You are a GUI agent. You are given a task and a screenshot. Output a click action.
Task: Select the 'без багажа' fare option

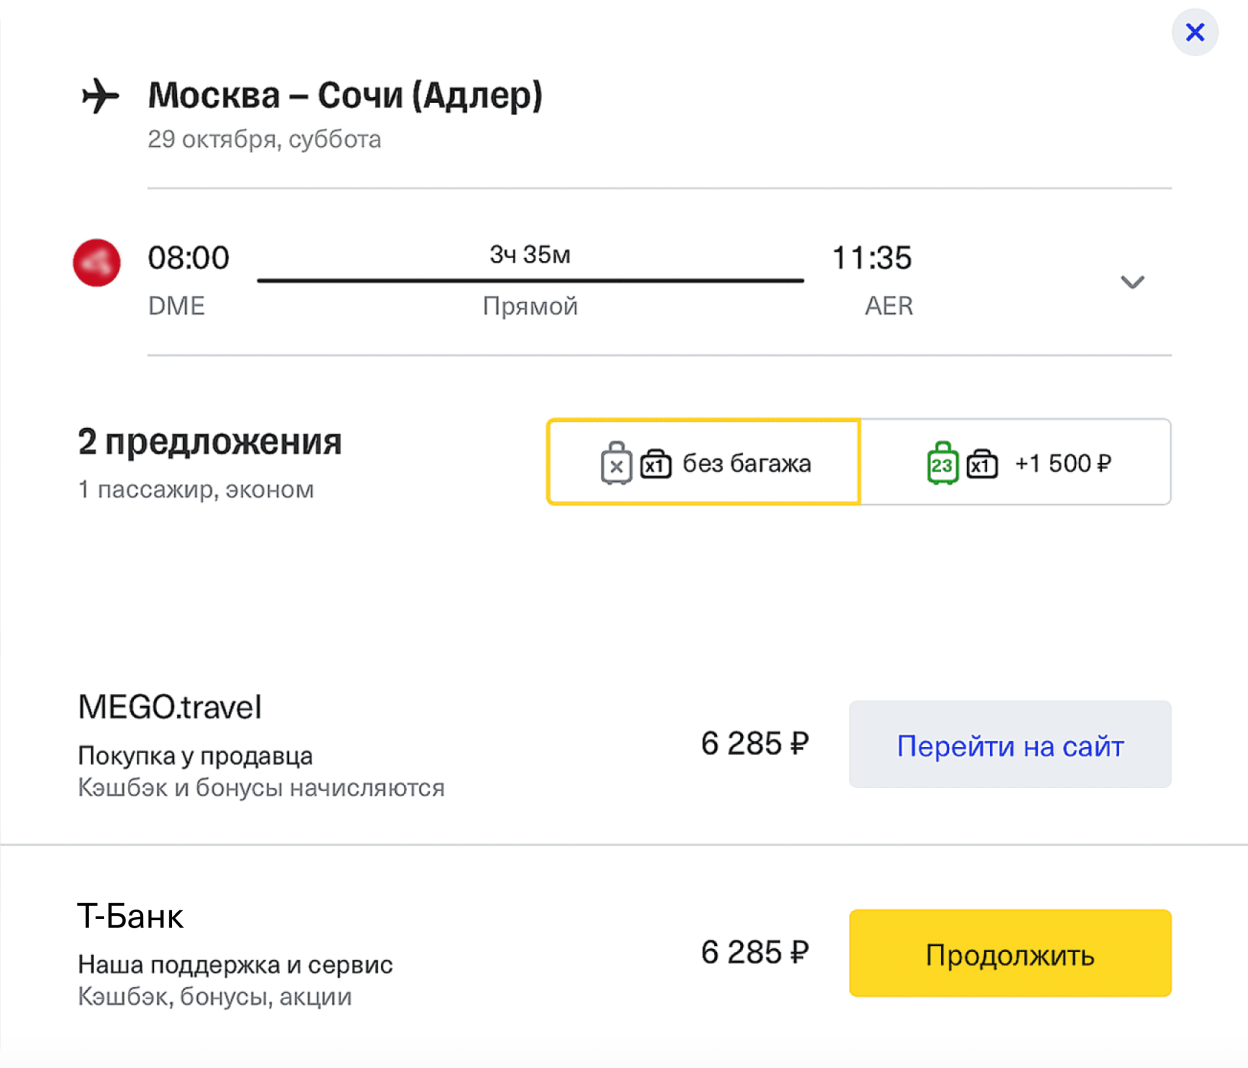[x=745, y=463]
